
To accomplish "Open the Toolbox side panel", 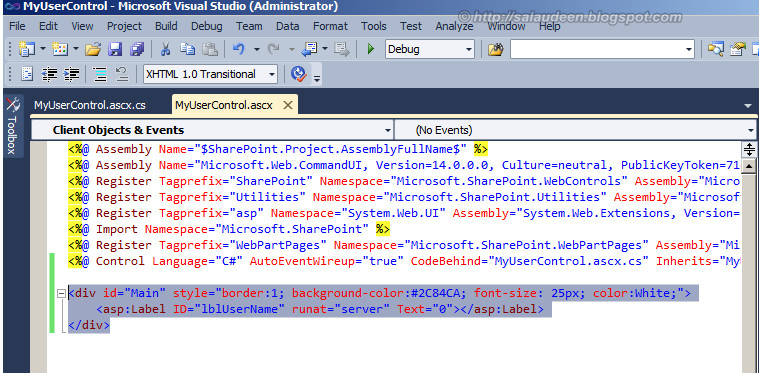I will pyautogui.click(x=12, y=125).
